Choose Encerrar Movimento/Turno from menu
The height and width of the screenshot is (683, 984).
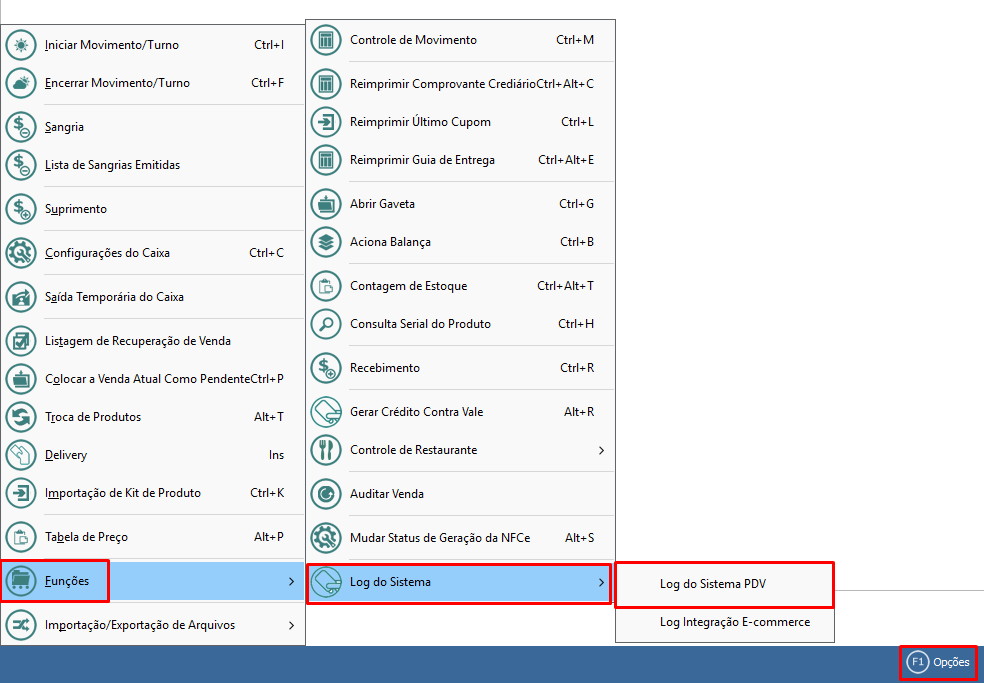pos(117,83)
